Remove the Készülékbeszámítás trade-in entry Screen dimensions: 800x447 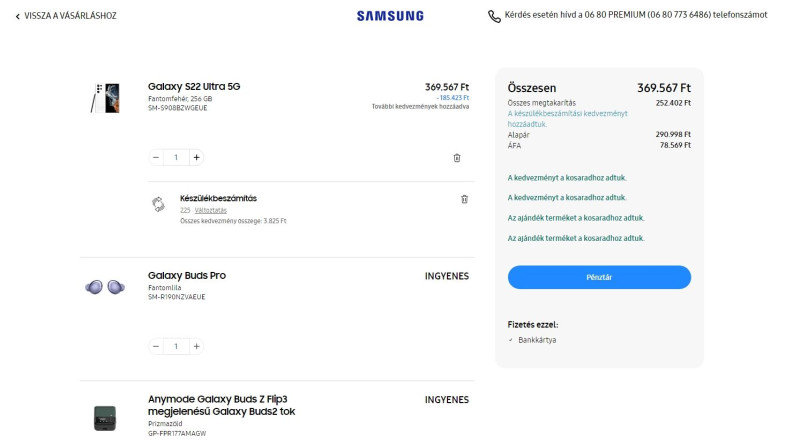coord(464,199)
